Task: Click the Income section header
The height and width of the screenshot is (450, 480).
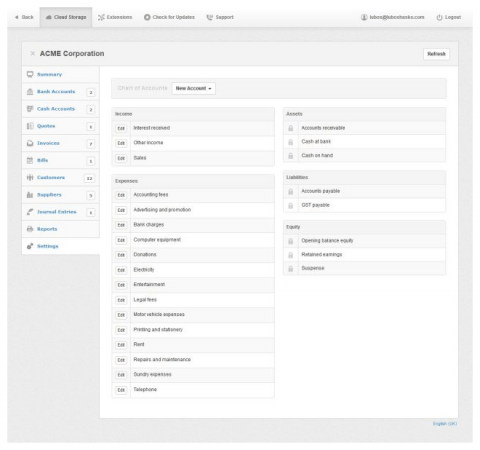Action: [193, 114]
